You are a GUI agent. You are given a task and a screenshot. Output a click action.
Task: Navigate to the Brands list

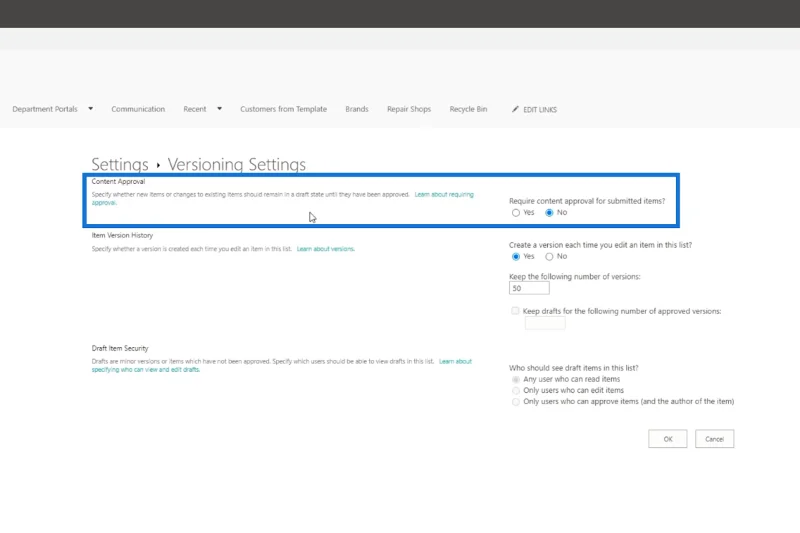[357, 109]
